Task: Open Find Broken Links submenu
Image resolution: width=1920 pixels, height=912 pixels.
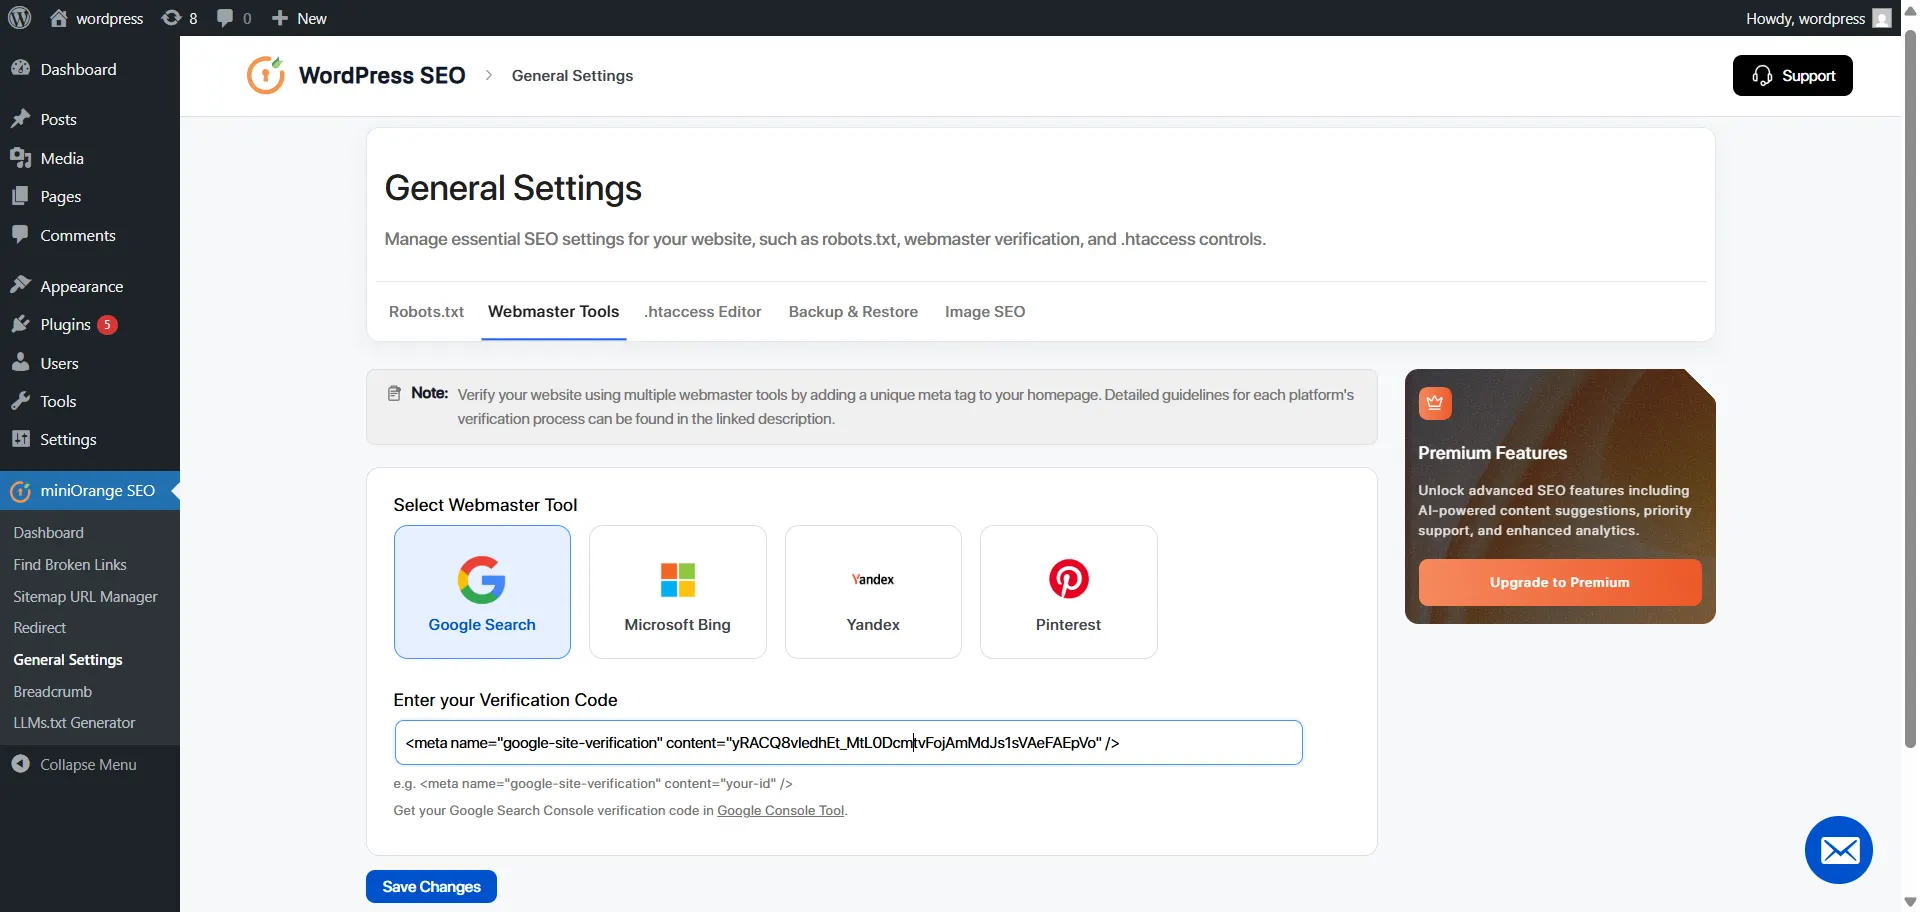Action: pyautogui.click(x=70, y=565)
